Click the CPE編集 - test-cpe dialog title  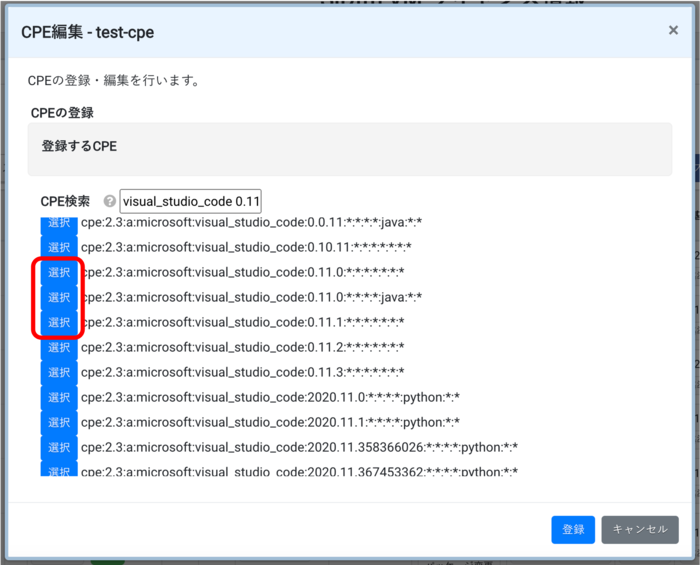point(88,32)
